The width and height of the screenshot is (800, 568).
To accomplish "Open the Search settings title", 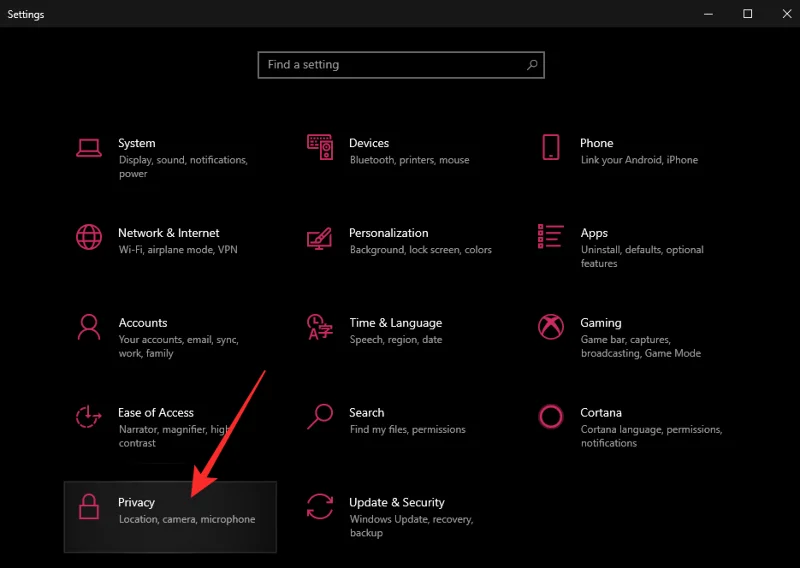I will tap(367, 412).
